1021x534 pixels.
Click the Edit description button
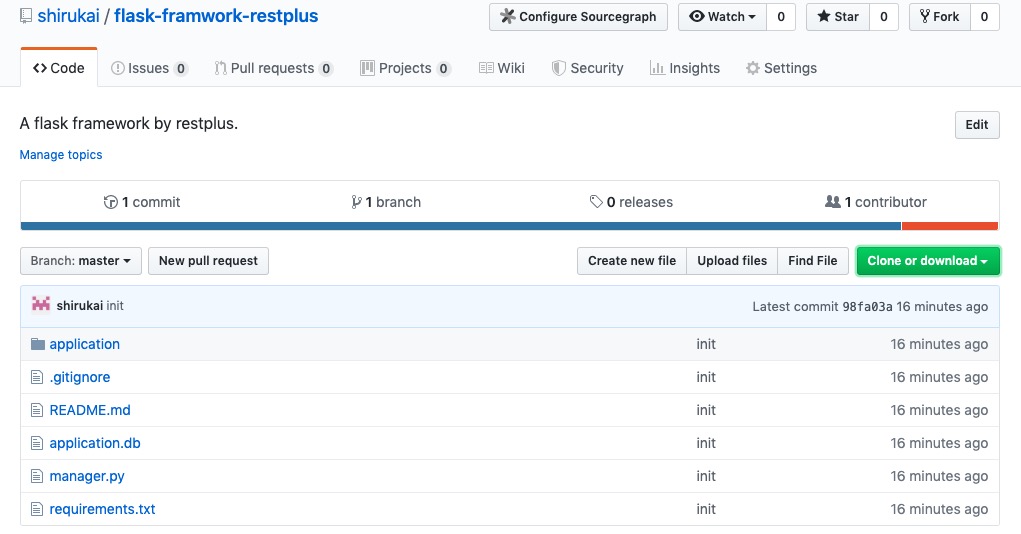click(x=977, y=124)
